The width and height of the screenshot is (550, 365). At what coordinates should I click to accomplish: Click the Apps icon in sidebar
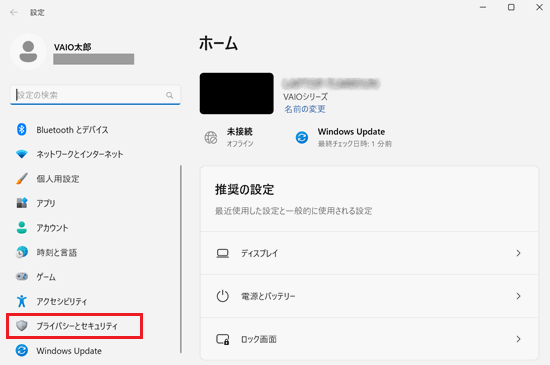[22, 203]
